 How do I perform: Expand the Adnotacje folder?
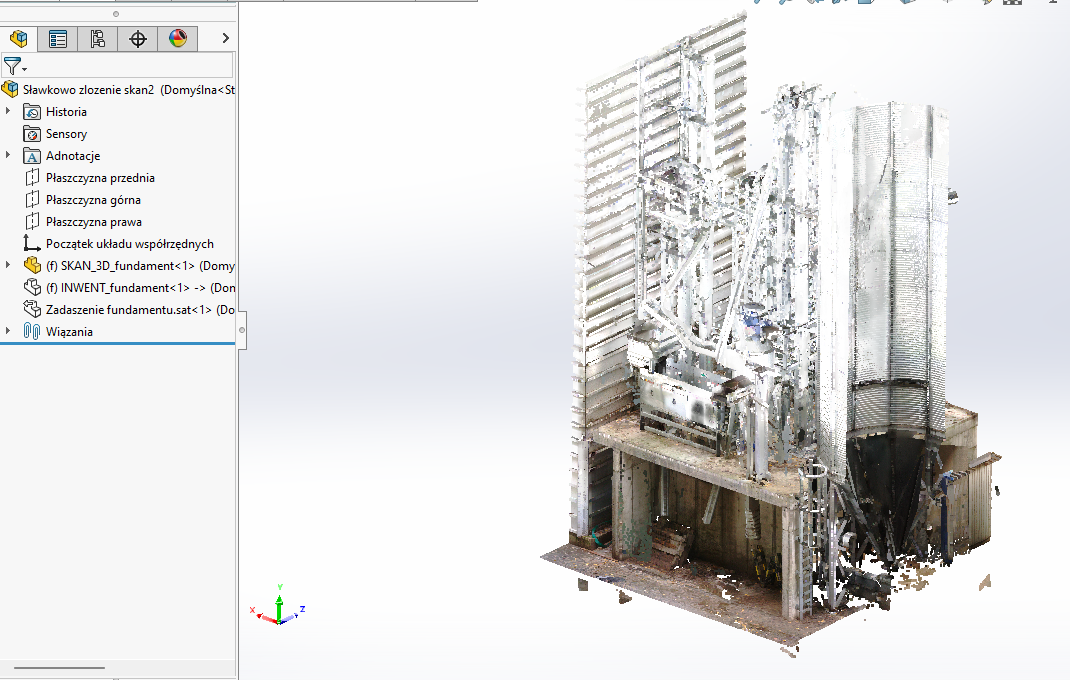point(8,155)
